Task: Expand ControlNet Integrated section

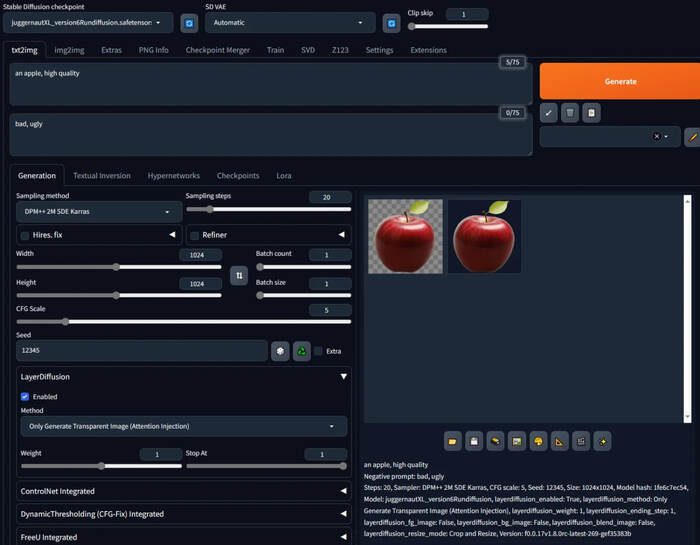Action: [x=183, y=491]
